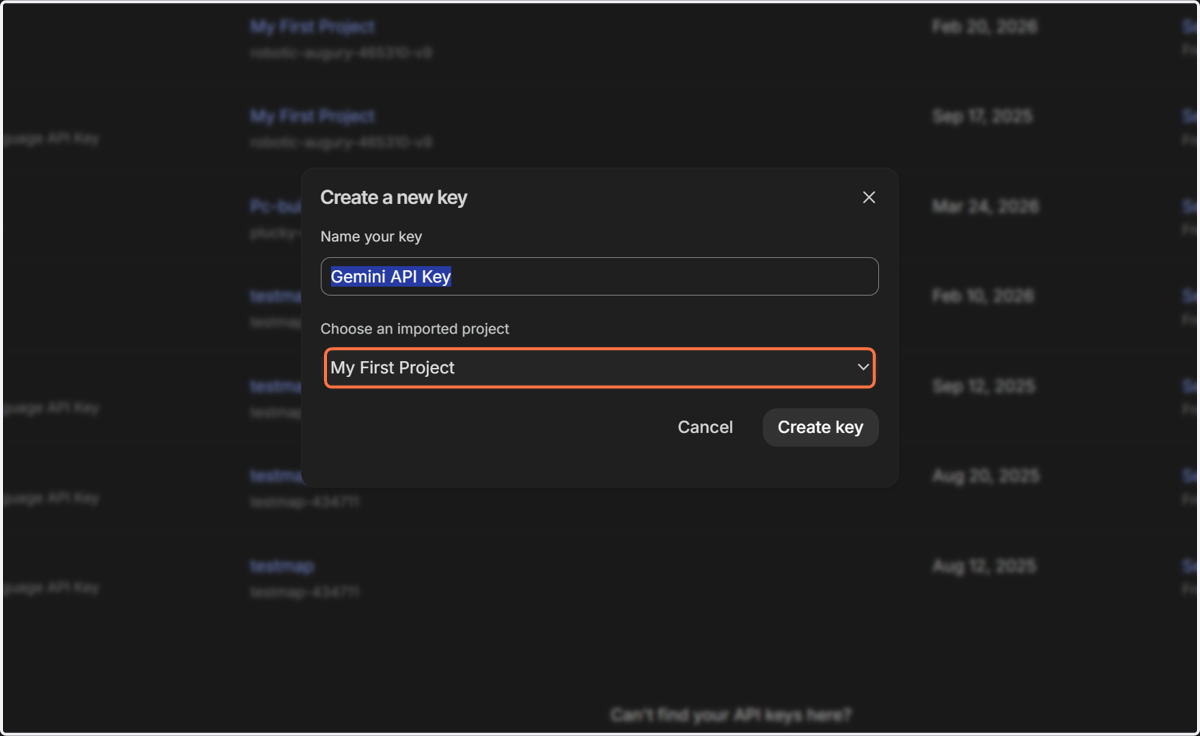The height and width of the screenshot is (736, 1200).
Task: Click the Choose an imported project label
Action: coord(415,329)
